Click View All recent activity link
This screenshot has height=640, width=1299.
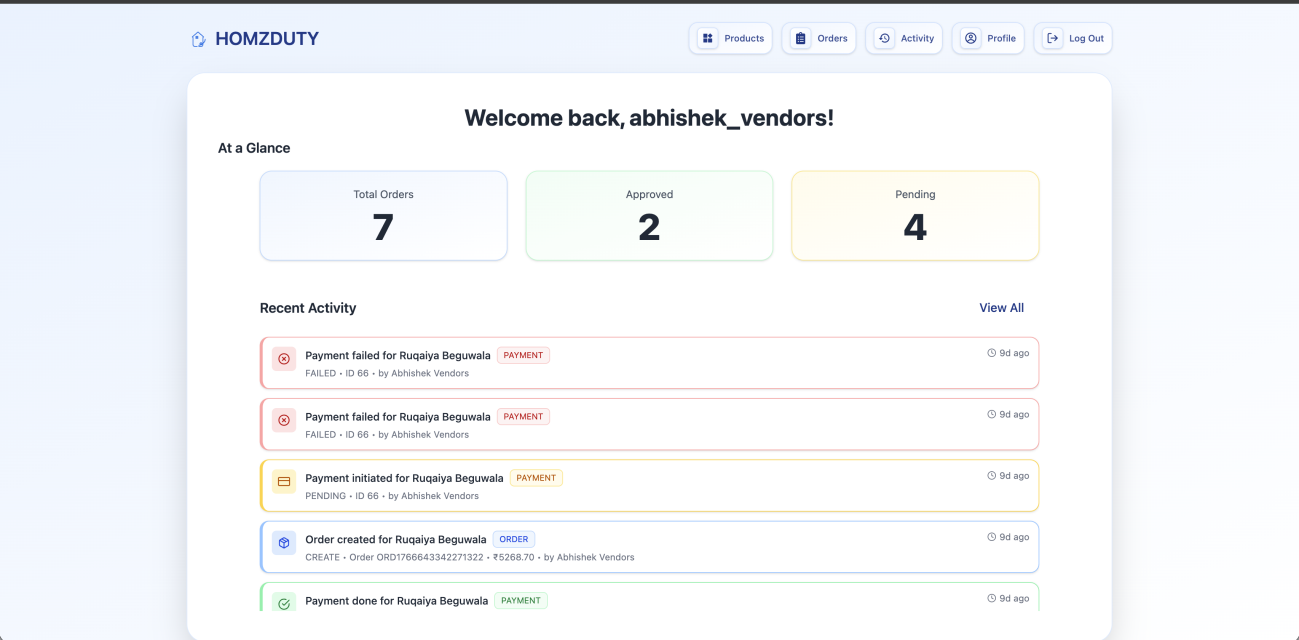tap(1001, 308)
